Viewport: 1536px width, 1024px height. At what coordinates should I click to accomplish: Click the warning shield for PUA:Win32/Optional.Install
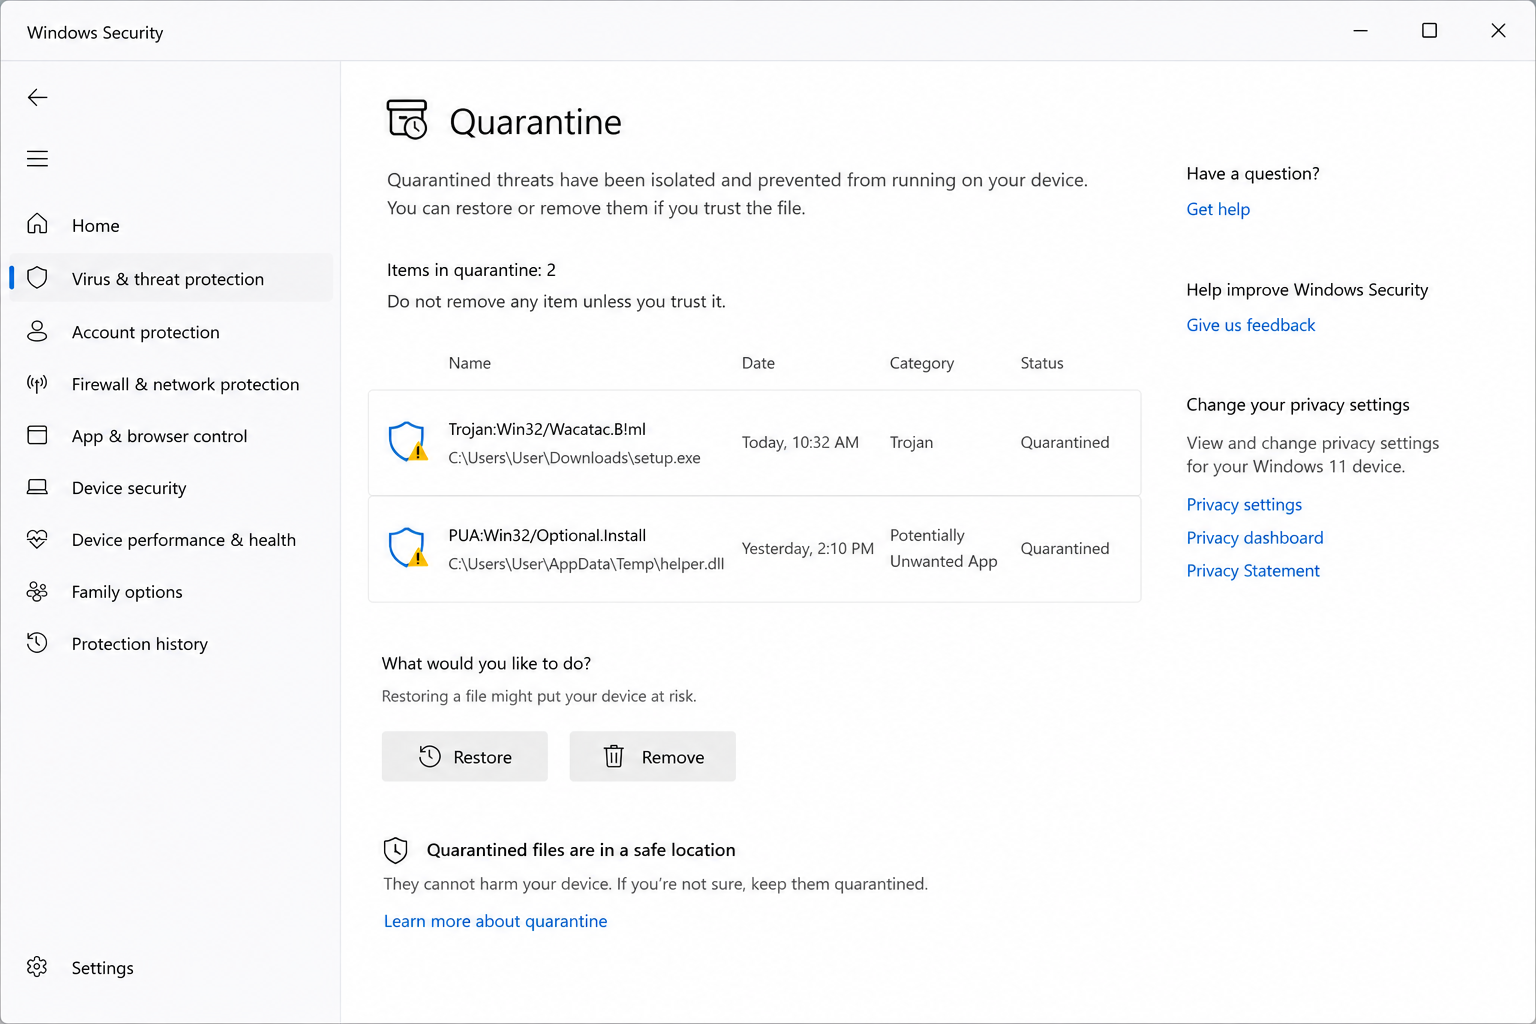(x=407, y=548)
